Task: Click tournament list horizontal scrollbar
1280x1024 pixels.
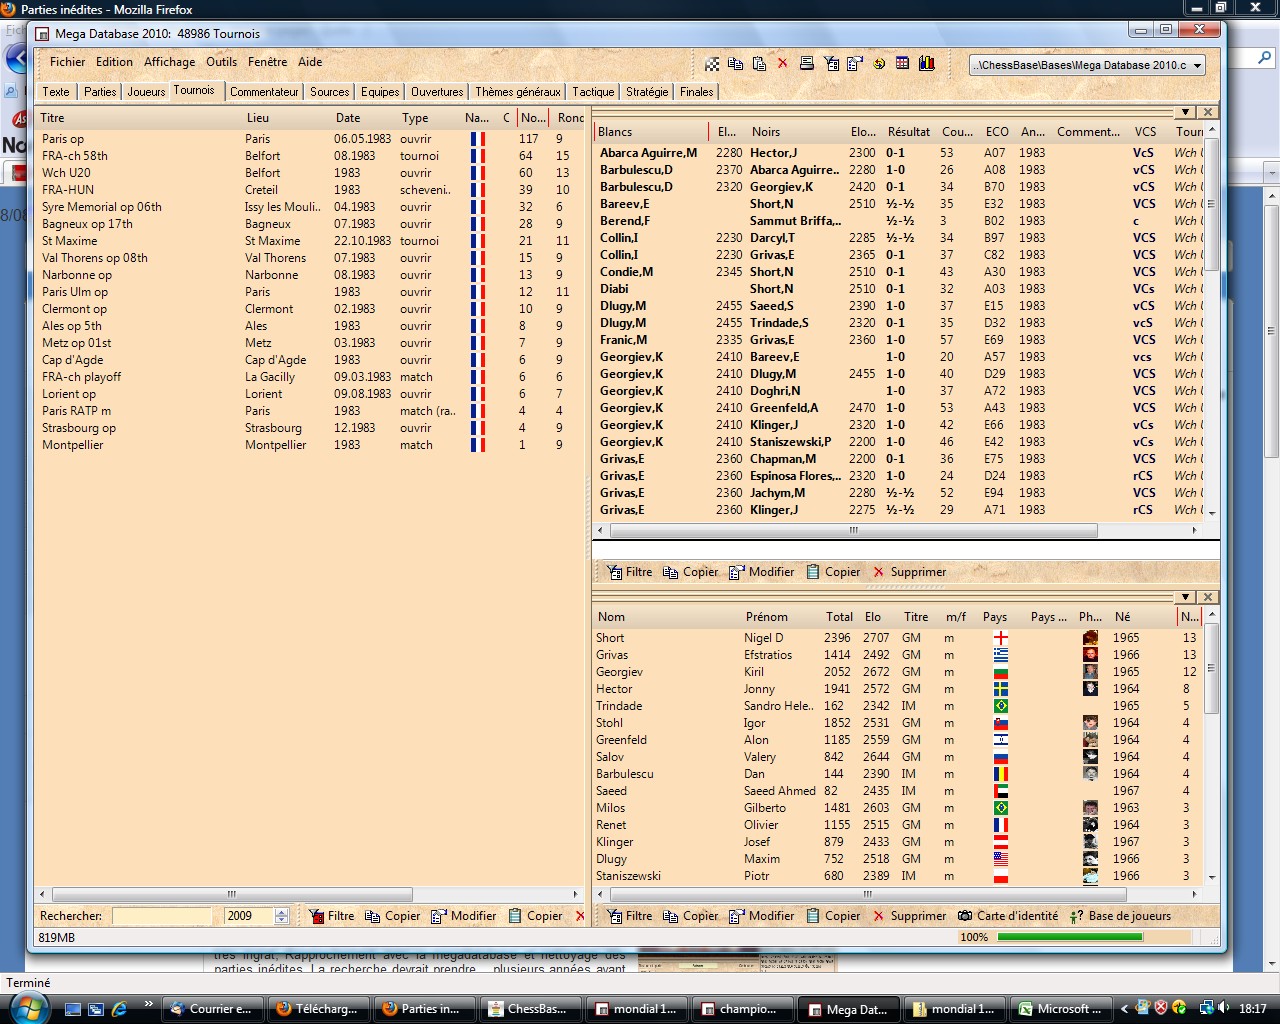Action: 231,894
